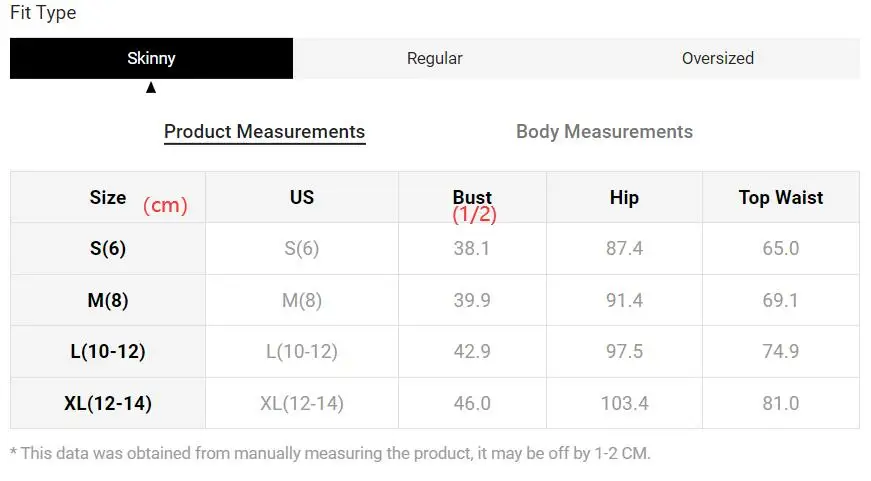Select the M(8) size row label
Image resolution: width=871 pixels, height=481 pixels.
tap(108, 300)
